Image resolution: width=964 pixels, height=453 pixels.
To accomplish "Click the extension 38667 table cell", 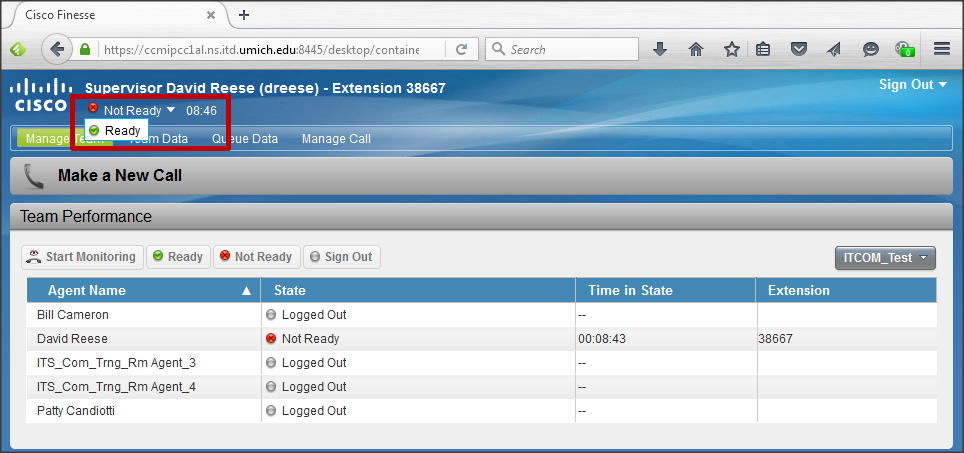I will [775, 339].
